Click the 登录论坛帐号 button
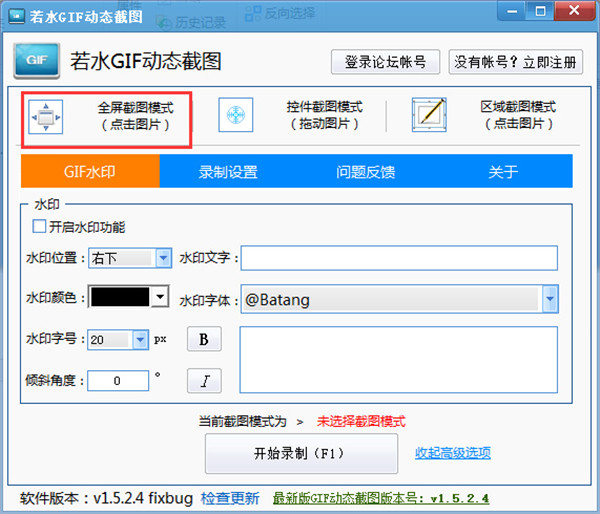 click(x=385, y=62)
